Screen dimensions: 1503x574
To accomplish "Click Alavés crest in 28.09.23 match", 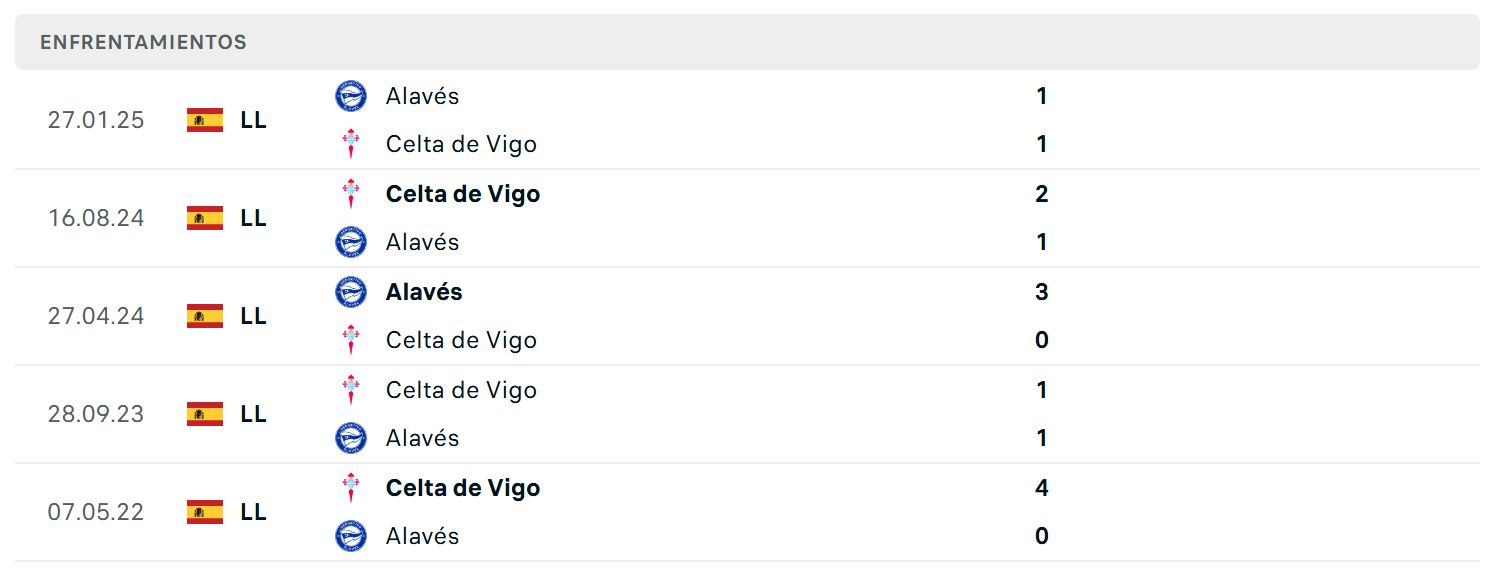I will click(x=351, y=438).
